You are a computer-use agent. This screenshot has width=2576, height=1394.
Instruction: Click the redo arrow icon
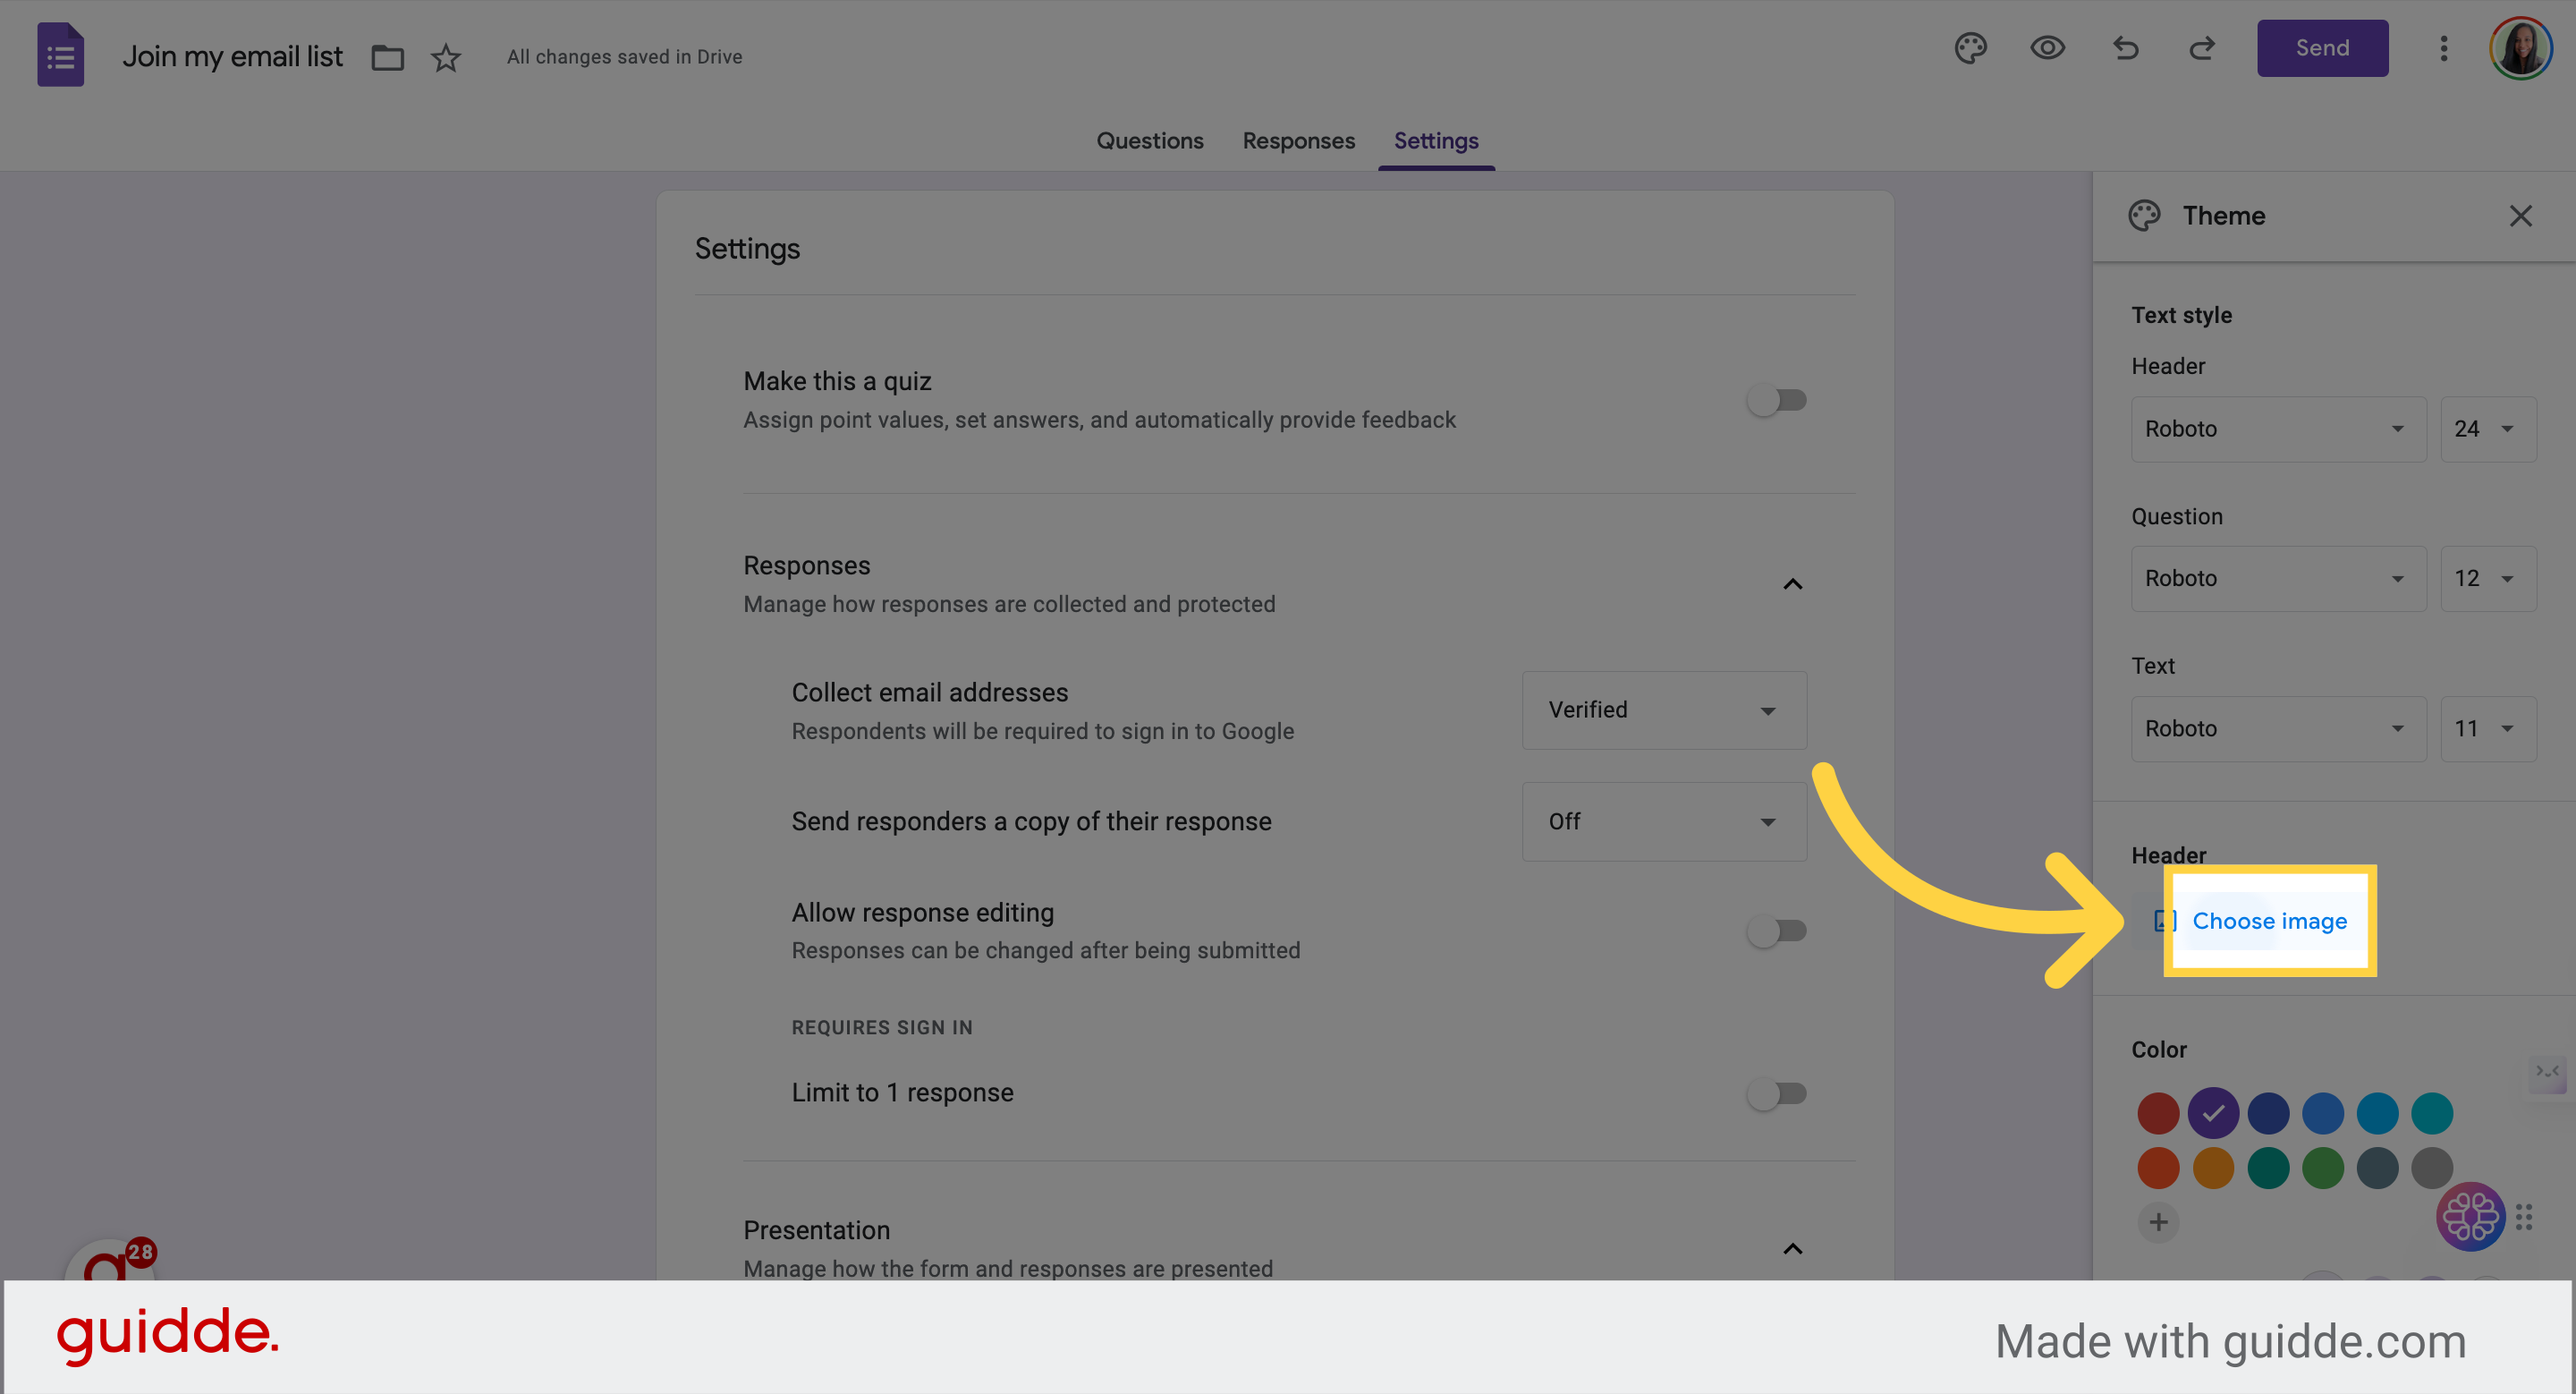click(x=2201, y=48)
